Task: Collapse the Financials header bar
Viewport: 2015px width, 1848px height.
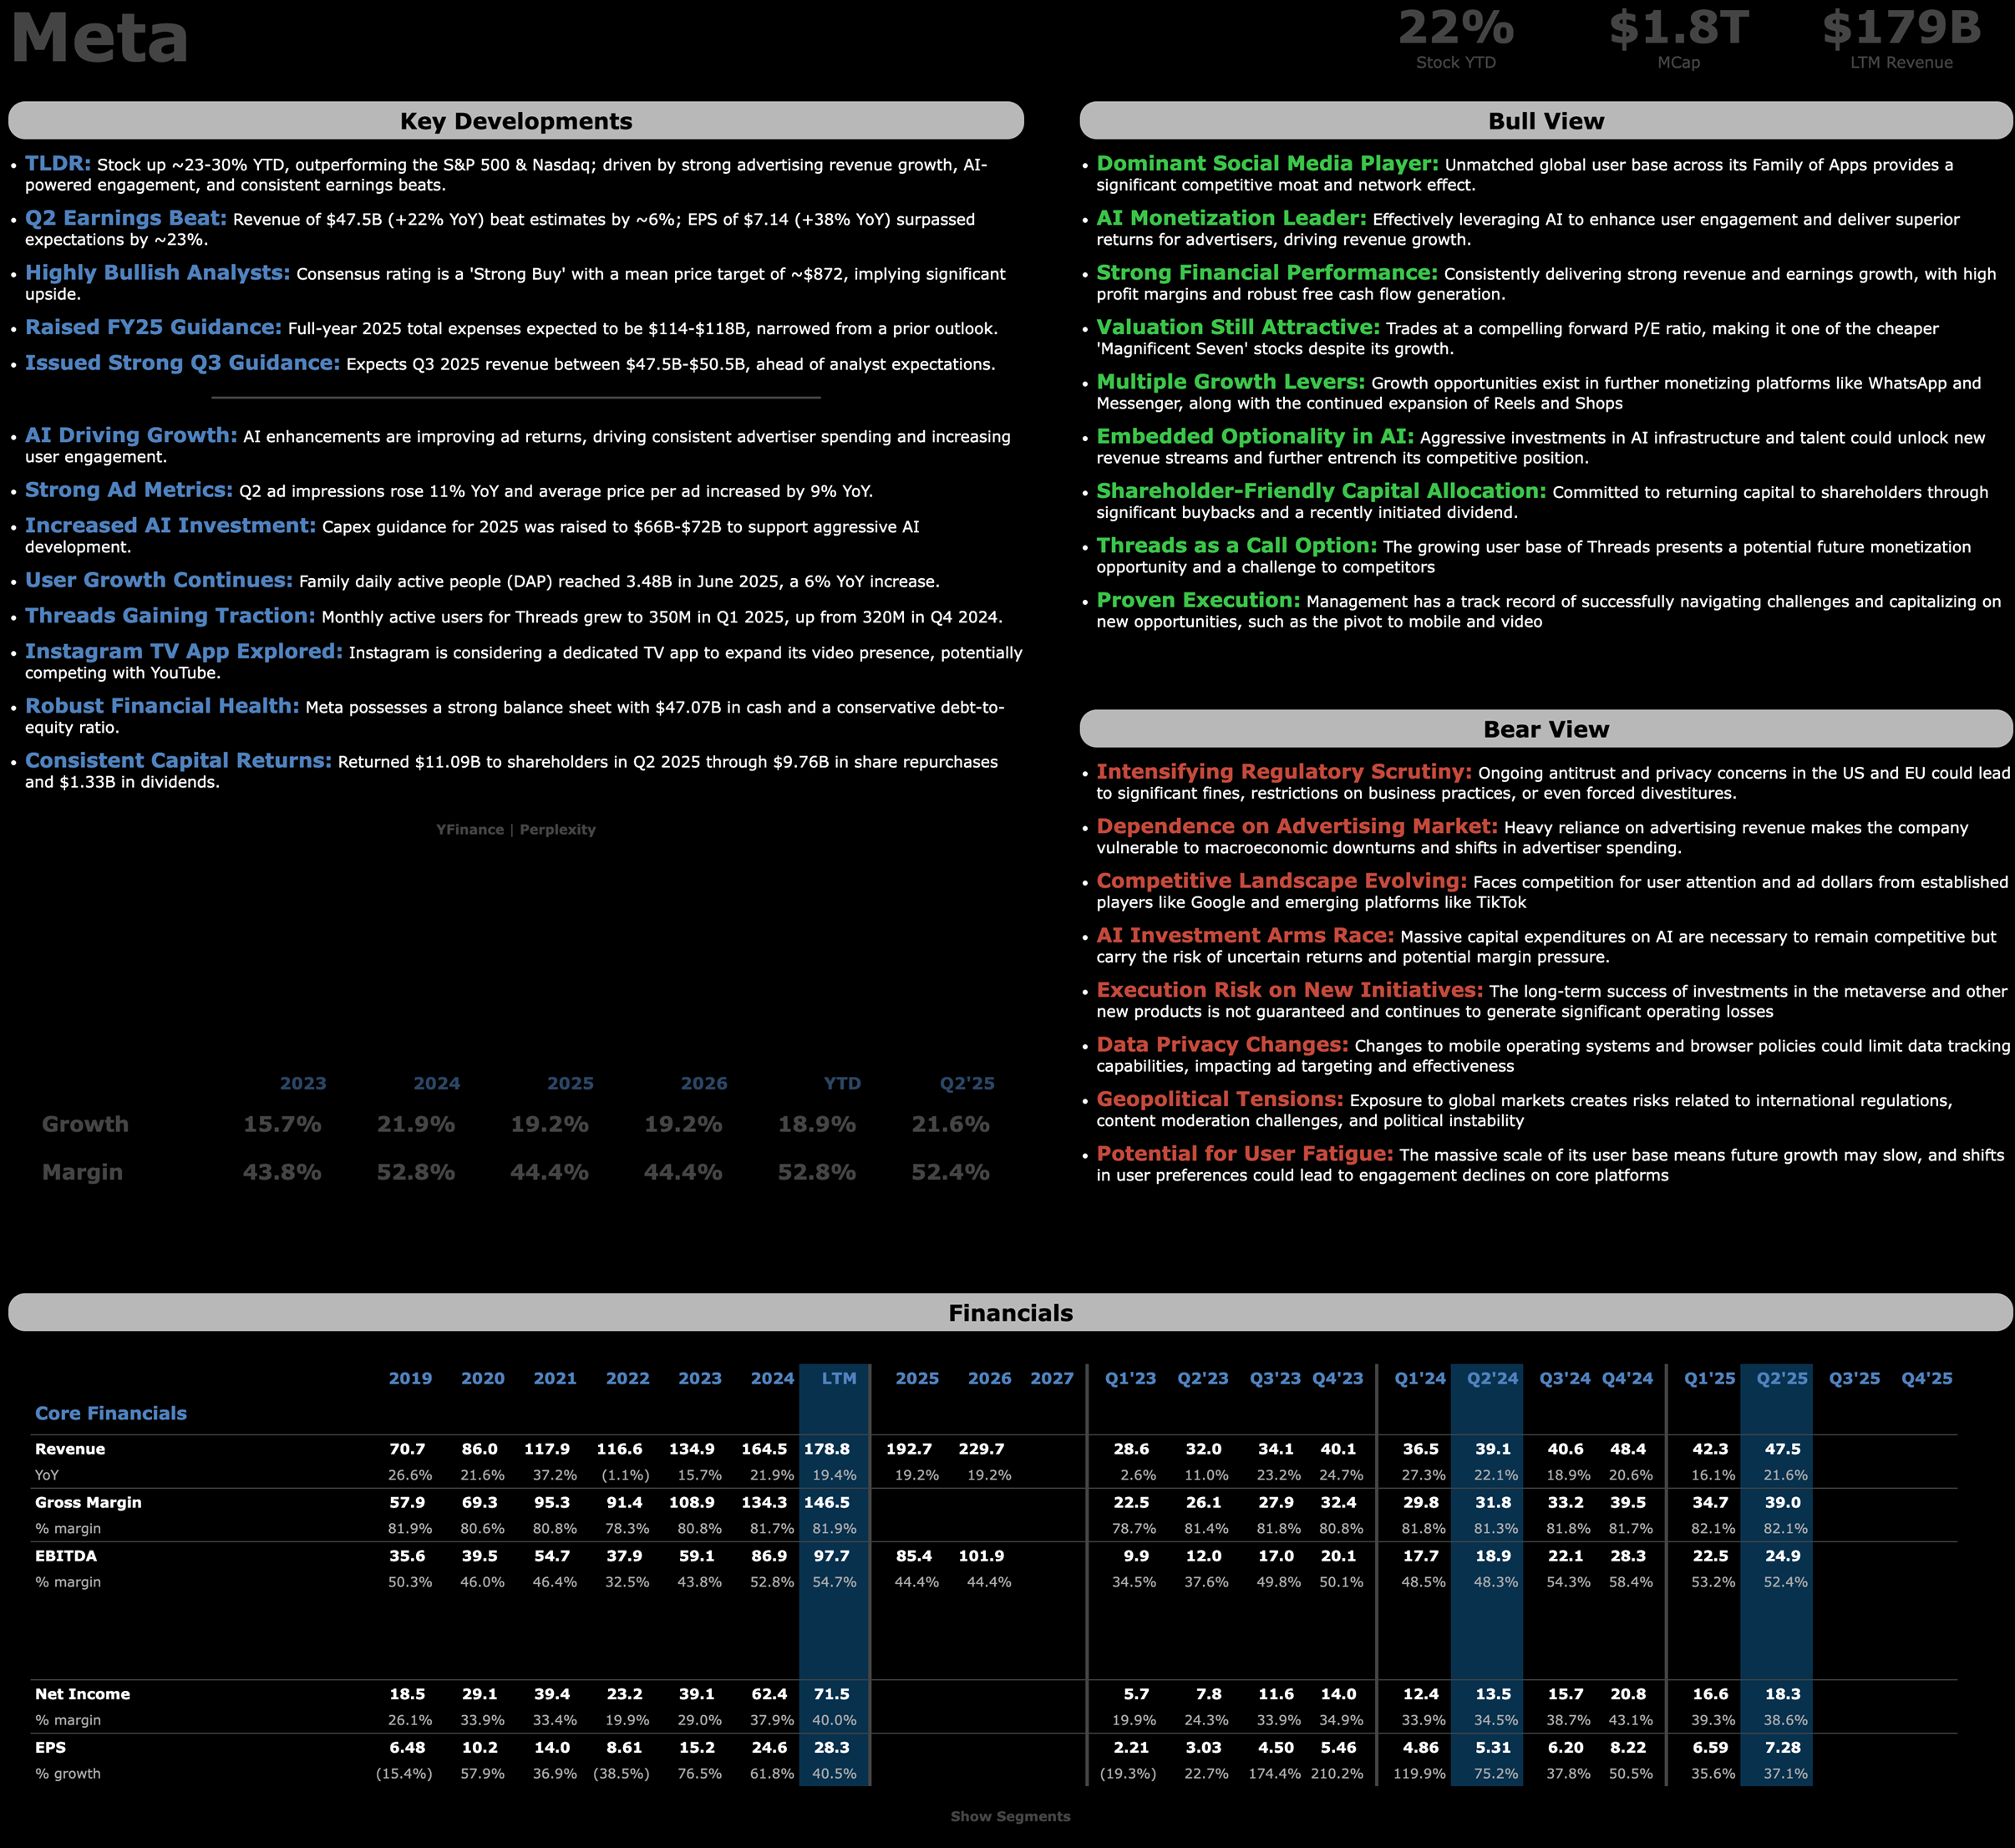Action: click(1010, 1312)
